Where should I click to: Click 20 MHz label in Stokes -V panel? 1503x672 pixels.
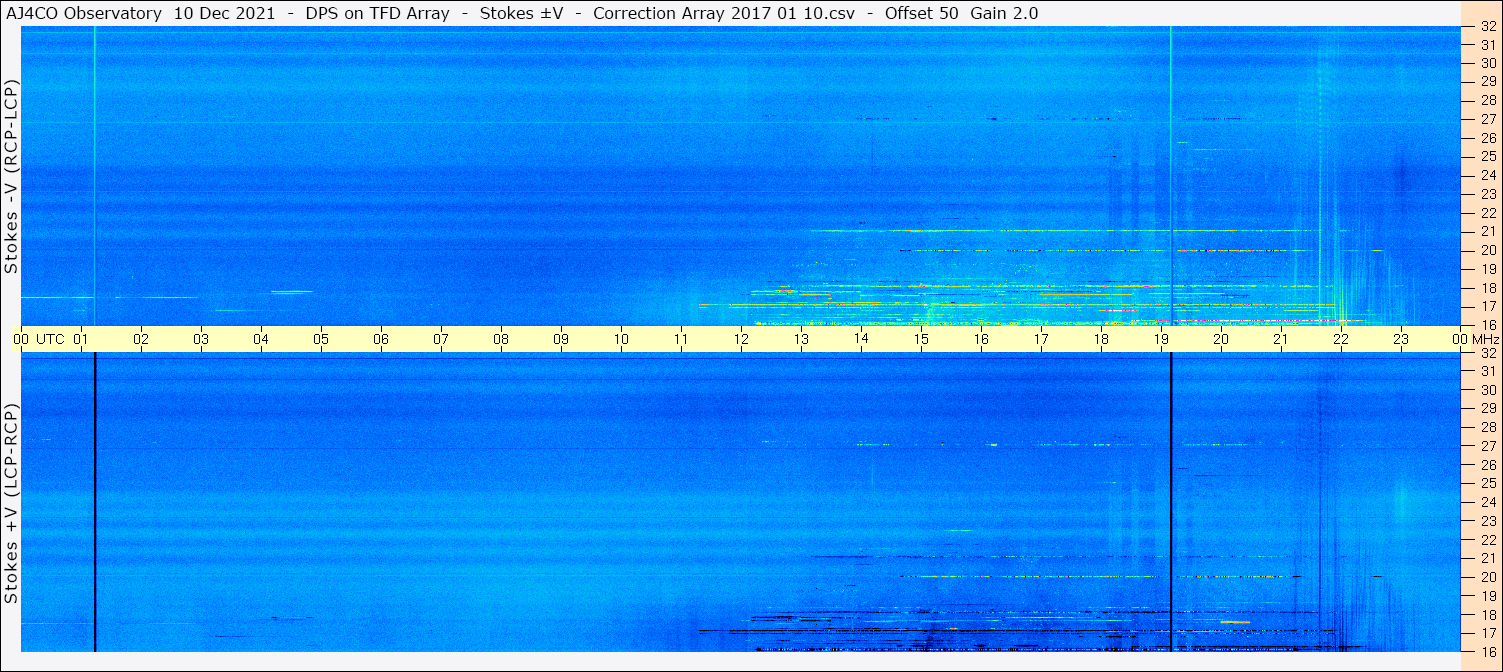1488,250
